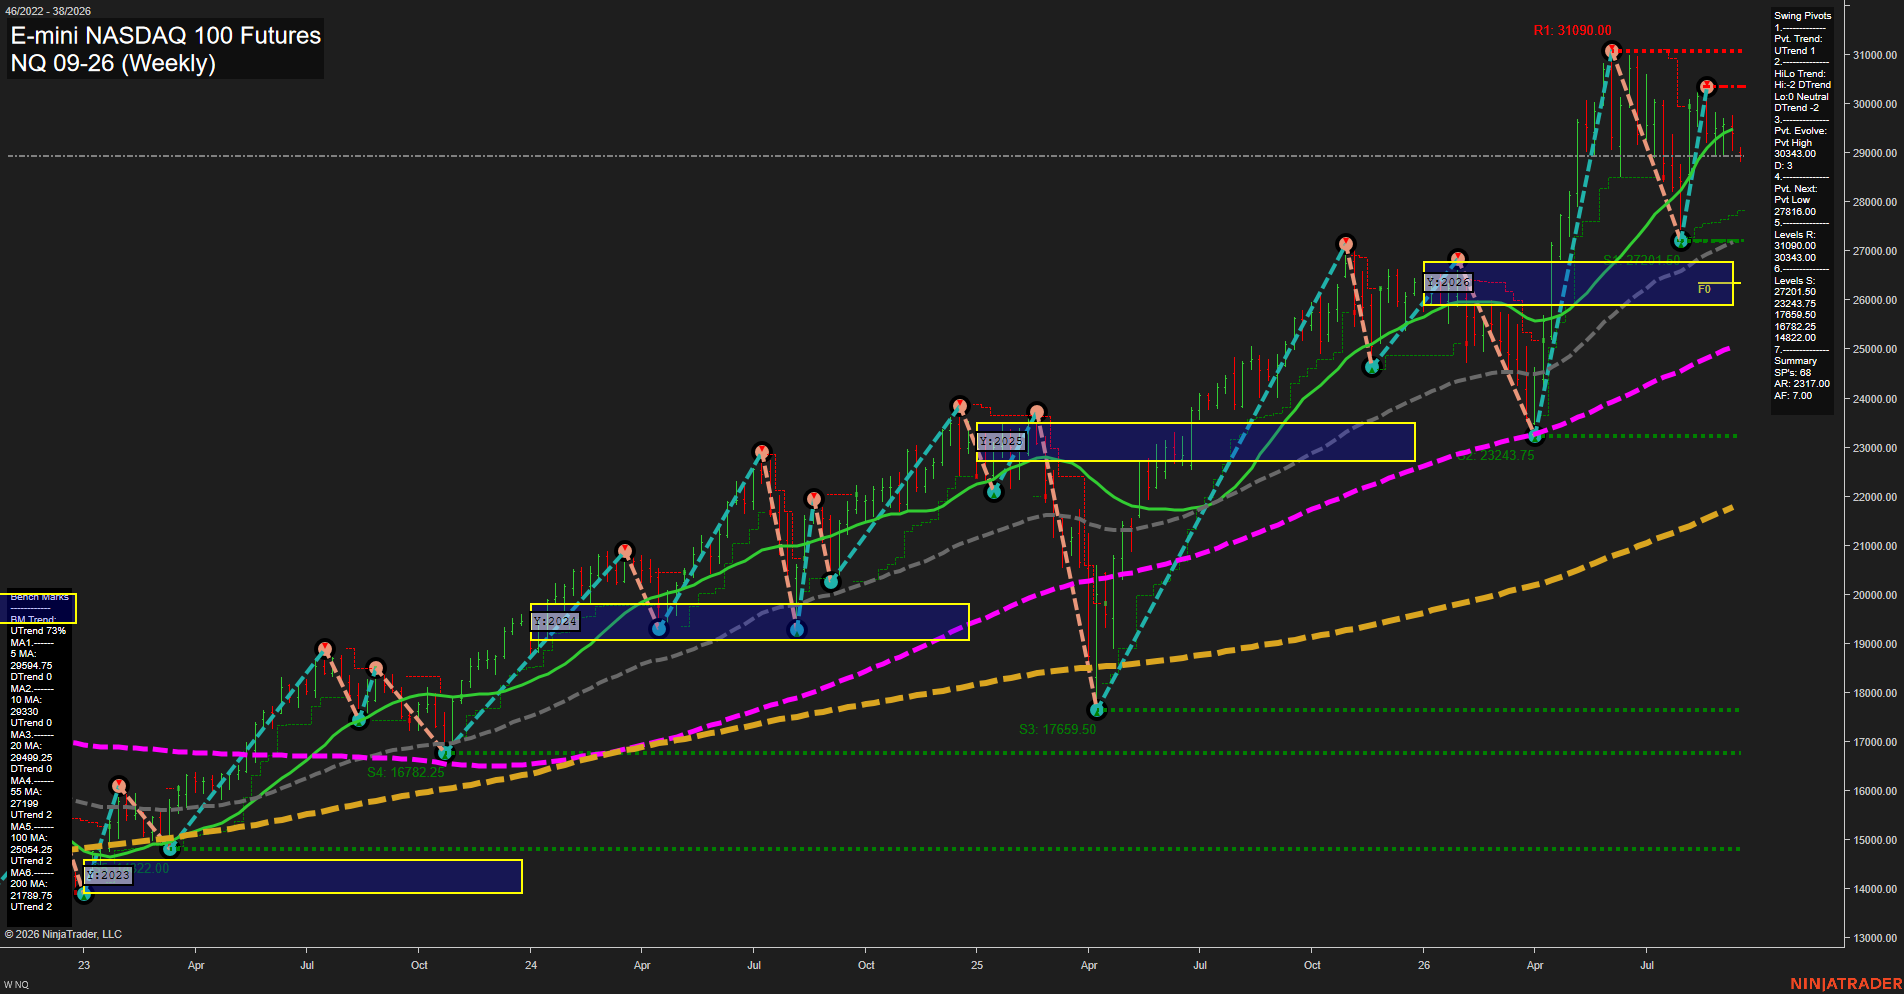
Task: Click the 14822.00 support level value
Action: pyautogui.click(x=1795, y=338)
